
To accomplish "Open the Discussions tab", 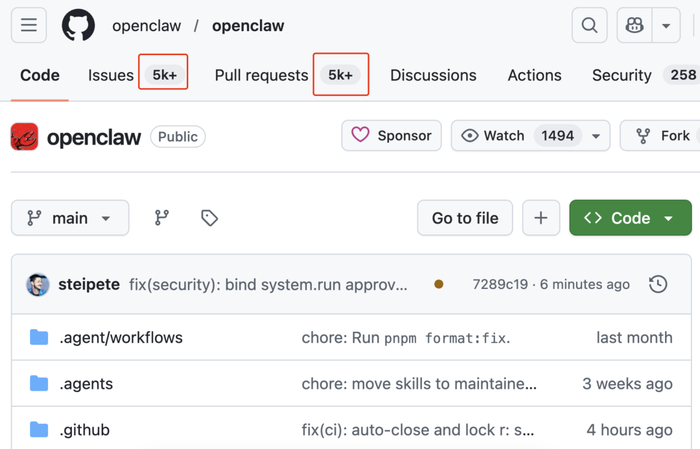I will [x=433, y=75].
